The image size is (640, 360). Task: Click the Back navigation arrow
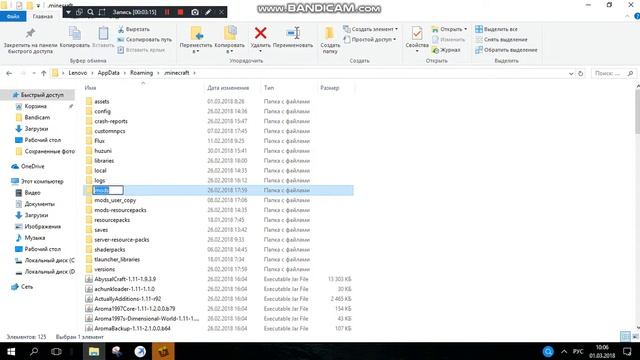click(x=9, y=73)
